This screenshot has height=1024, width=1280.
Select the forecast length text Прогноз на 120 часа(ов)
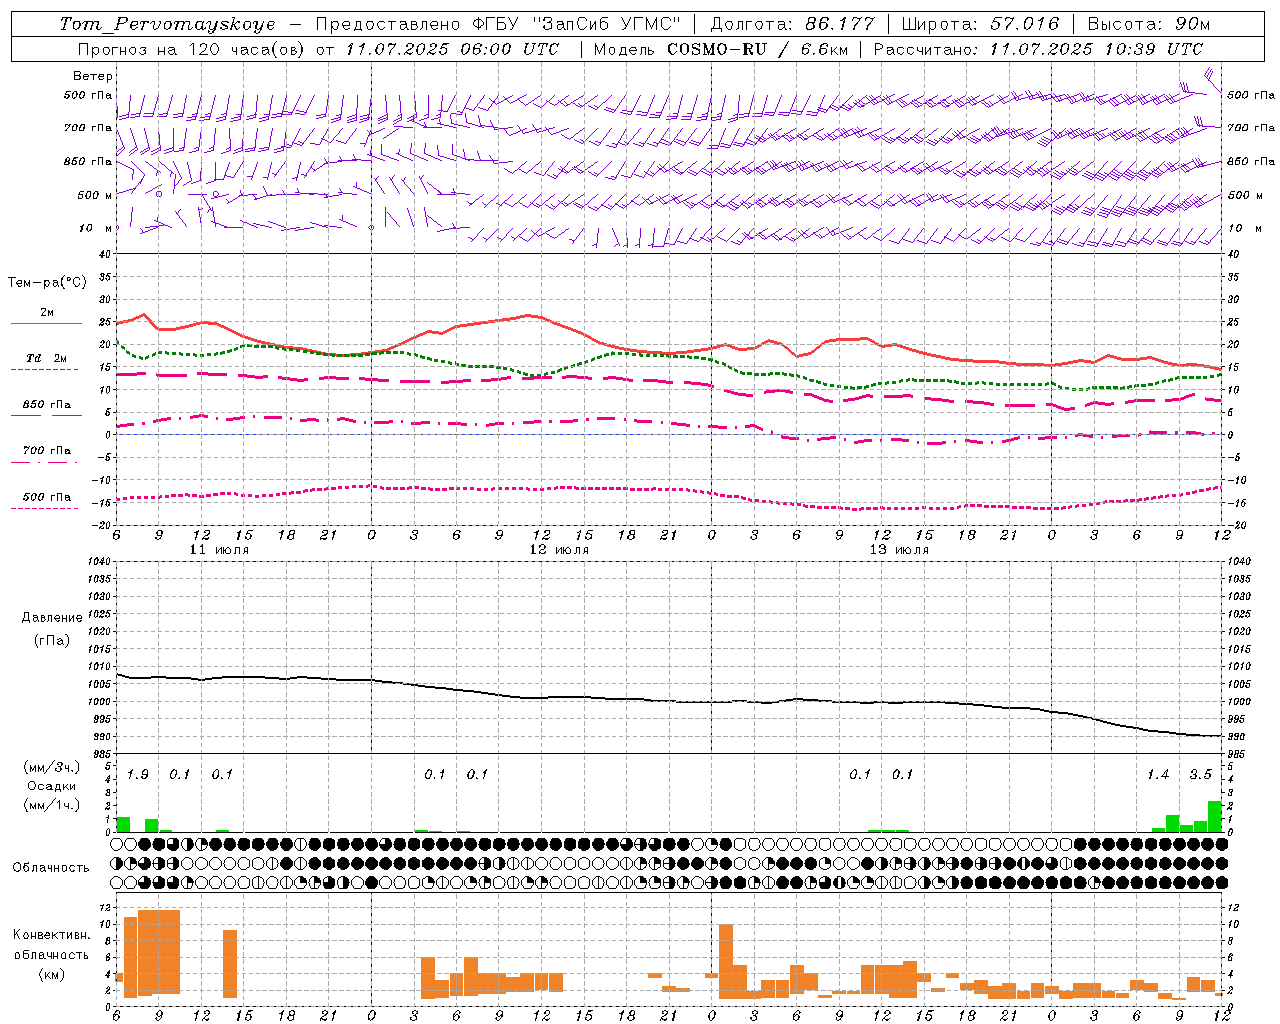pos(192,49)
